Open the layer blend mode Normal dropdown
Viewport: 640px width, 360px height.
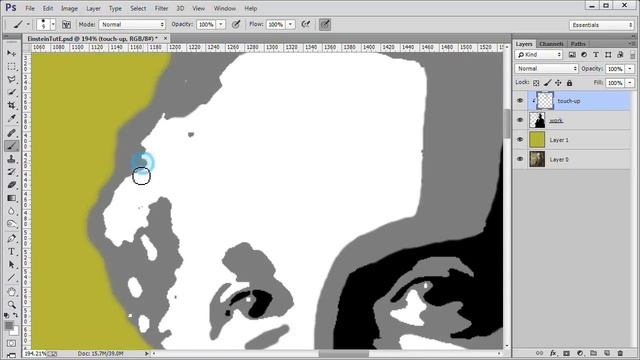tap(547, 69)
